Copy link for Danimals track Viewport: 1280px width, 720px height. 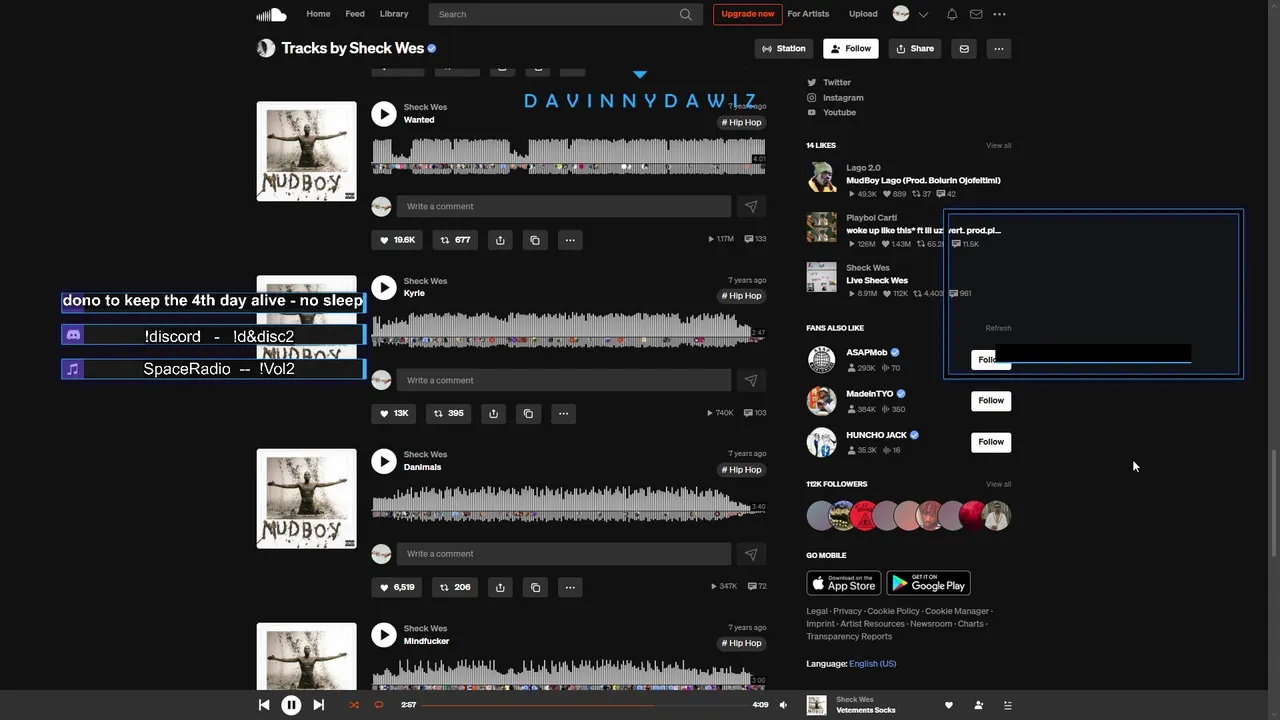(535, 587)
